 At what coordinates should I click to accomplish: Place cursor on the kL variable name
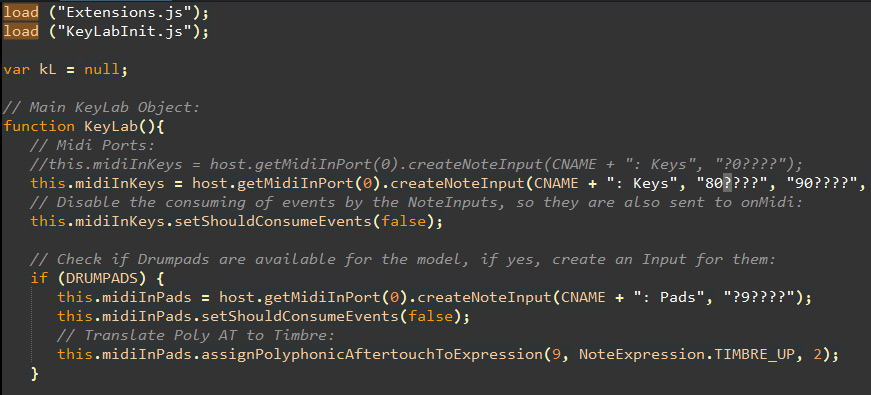click(48, 70)
